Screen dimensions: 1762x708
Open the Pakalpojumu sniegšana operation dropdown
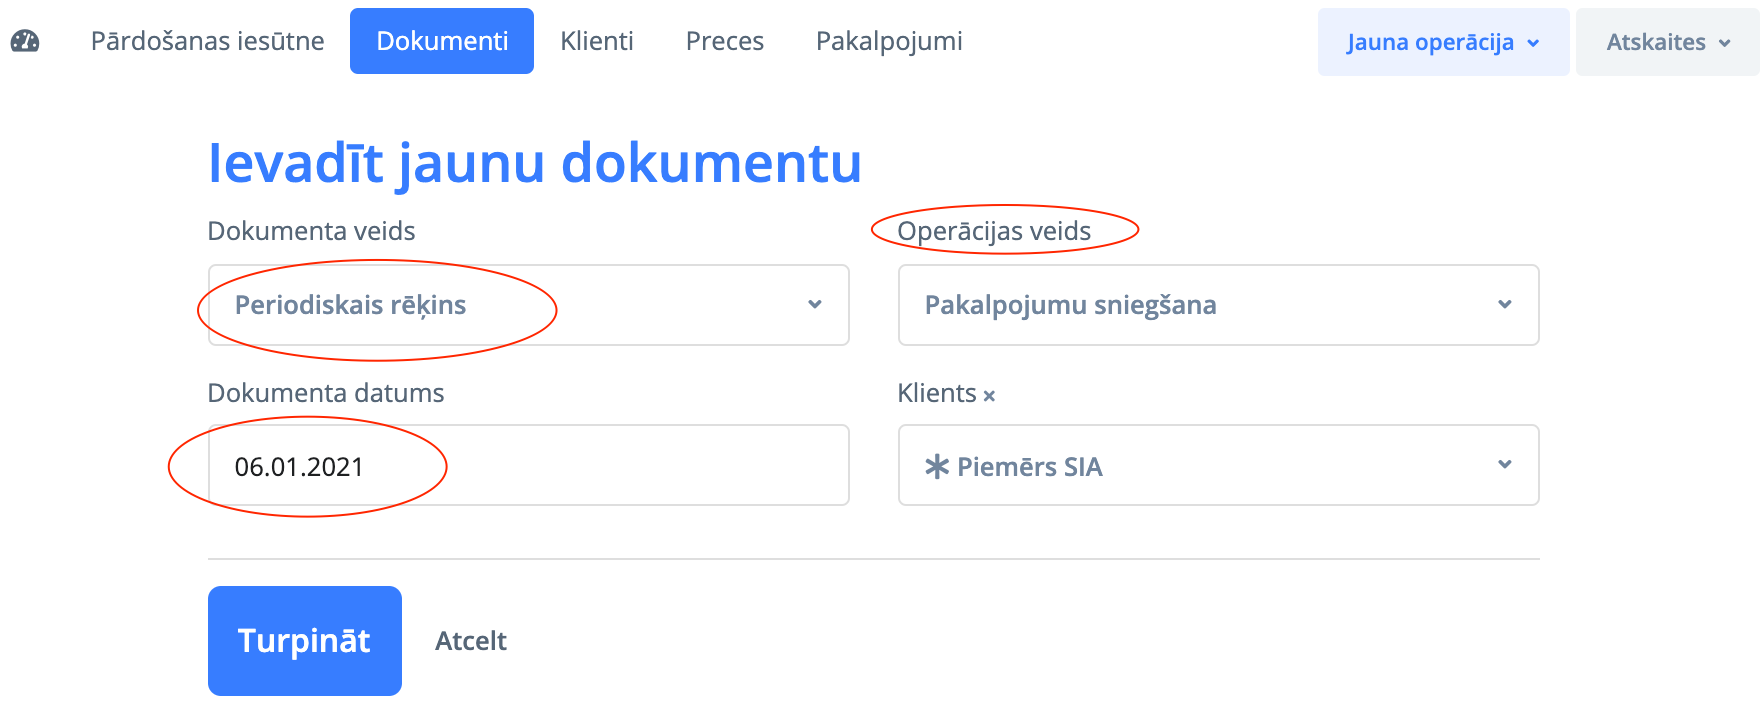coord(1218,305)
